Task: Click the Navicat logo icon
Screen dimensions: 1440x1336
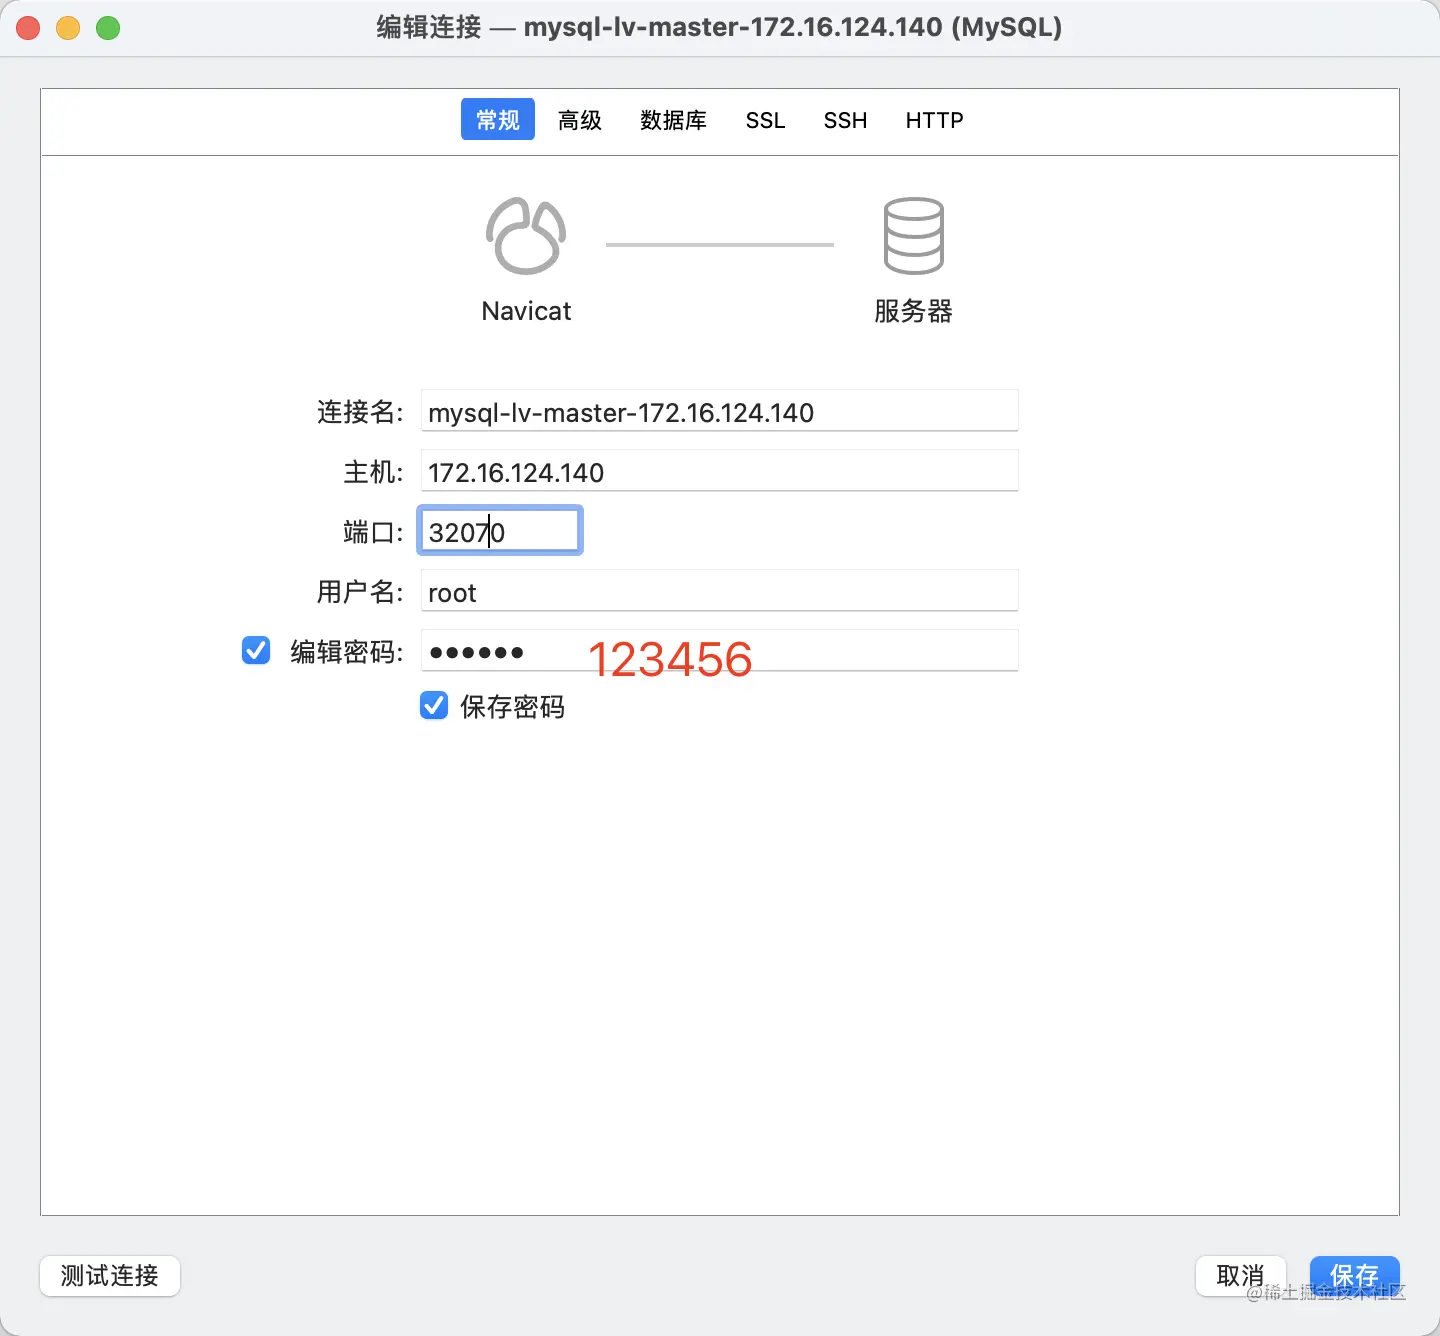Action: tap(526, 236)
